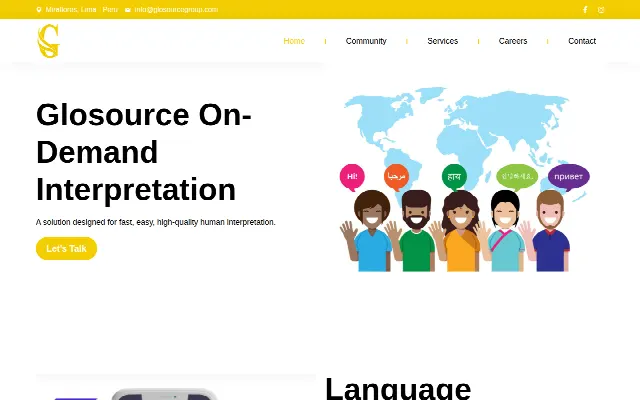640x400 pixels.
Task: Click the 'Language' heading at the bottom
Action: coord(398,388)
